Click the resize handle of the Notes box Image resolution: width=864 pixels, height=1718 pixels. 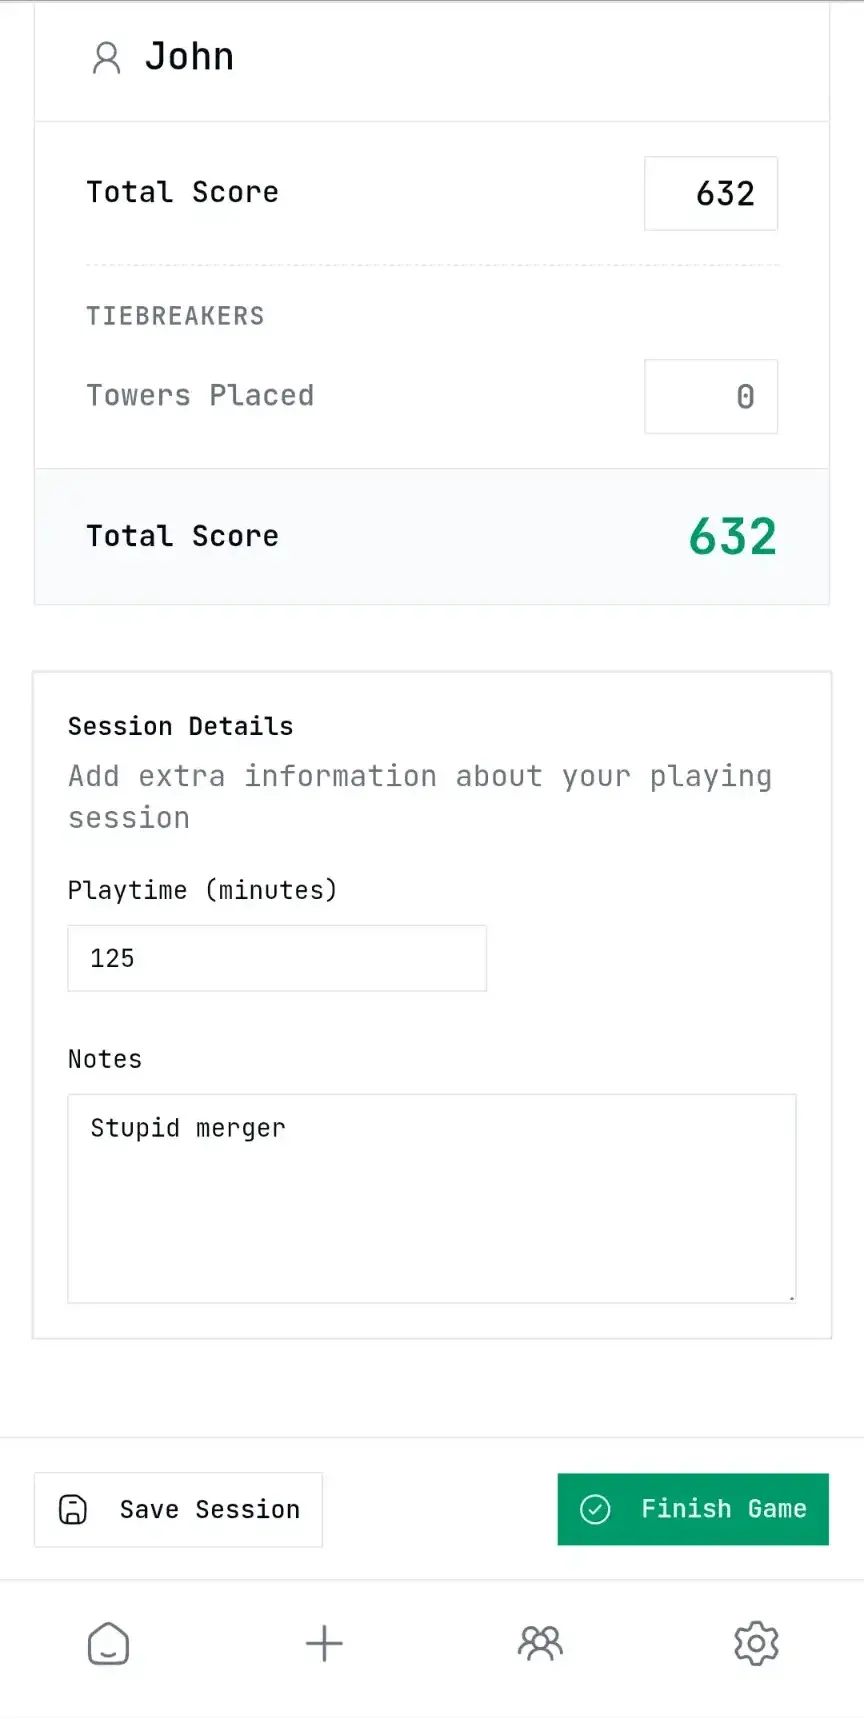coord(791,1298)
